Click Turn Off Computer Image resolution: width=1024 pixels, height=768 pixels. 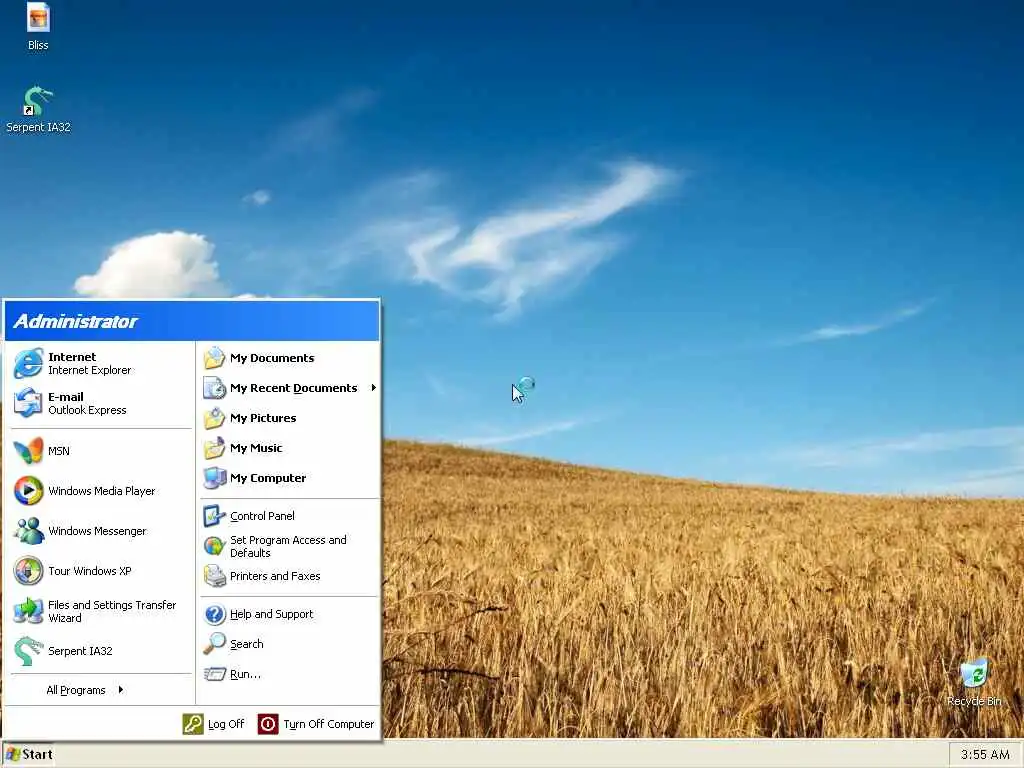coord(316,724)
